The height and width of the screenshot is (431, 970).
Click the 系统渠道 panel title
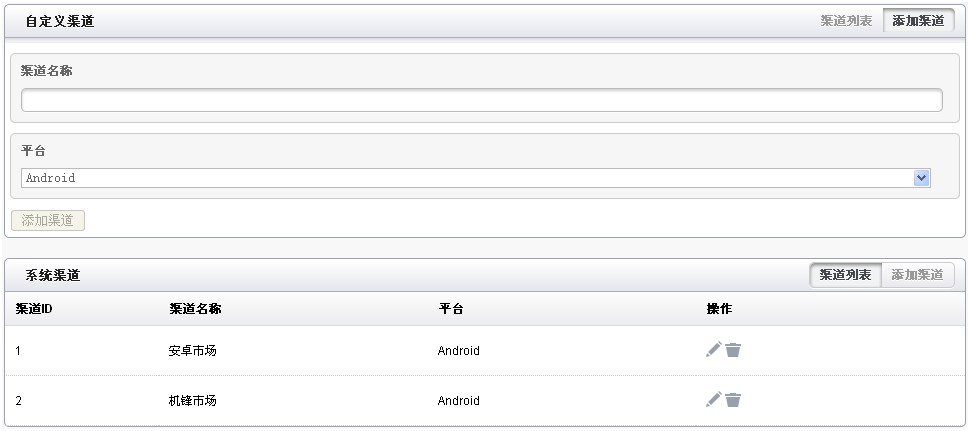(x=53, y=276)
